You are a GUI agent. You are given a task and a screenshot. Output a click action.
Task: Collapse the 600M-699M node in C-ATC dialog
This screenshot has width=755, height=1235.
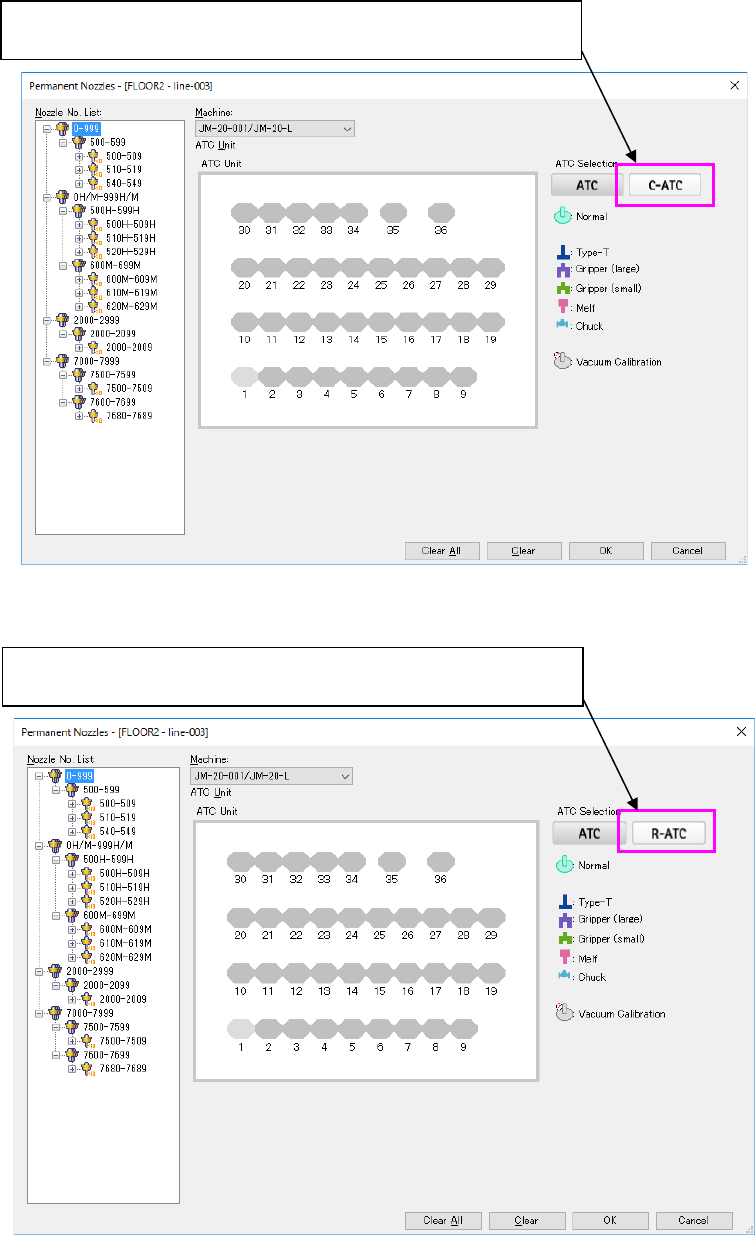tap(64, 266)
